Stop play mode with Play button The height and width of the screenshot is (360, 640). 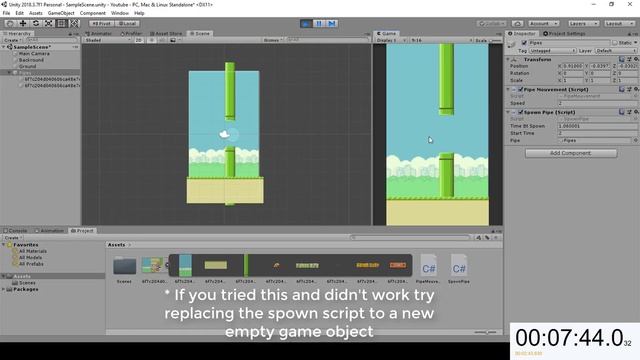click(306, 24)
